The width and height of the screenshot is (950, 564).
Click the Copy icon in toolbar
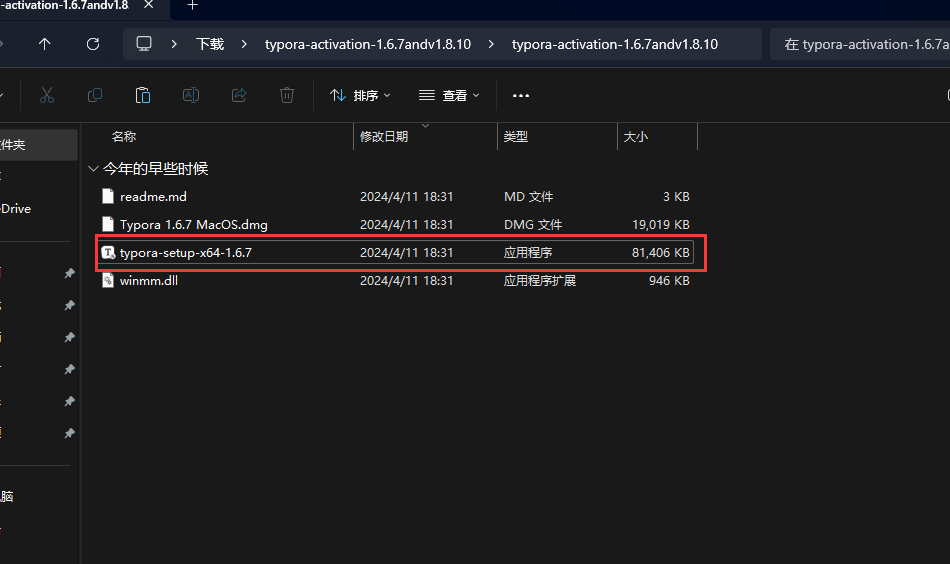(95, 95)
